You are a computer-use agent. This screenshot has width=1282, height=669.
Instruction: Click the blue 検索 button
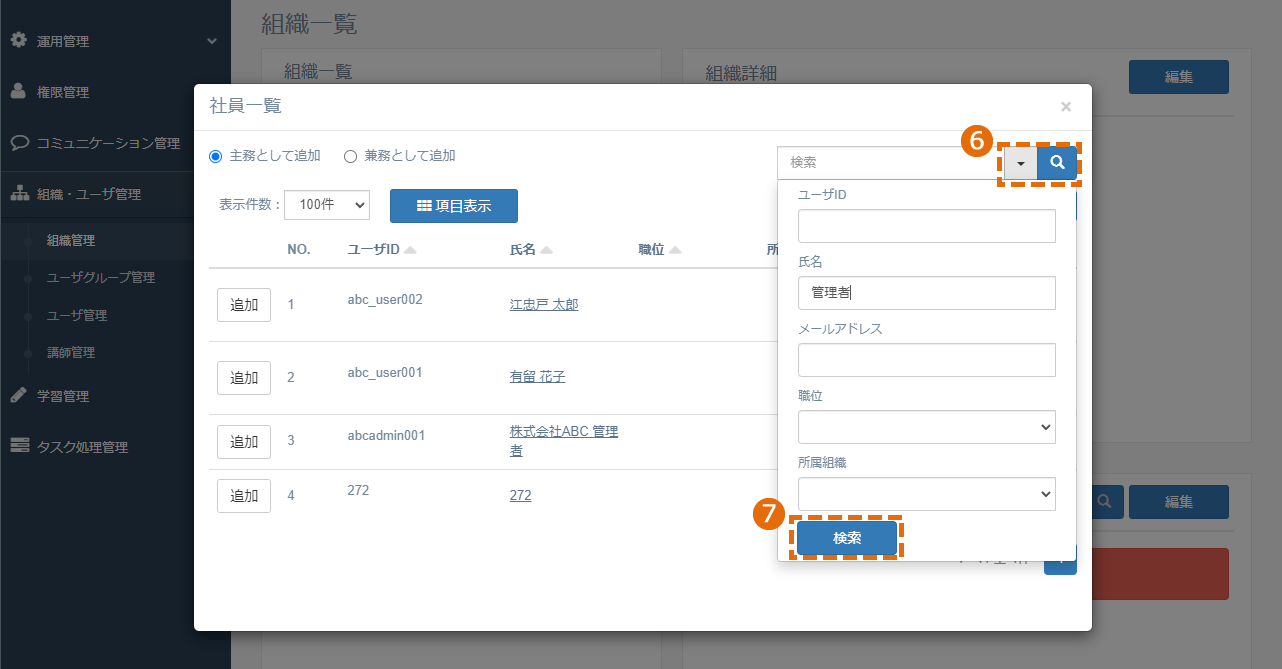coord(847,538)
